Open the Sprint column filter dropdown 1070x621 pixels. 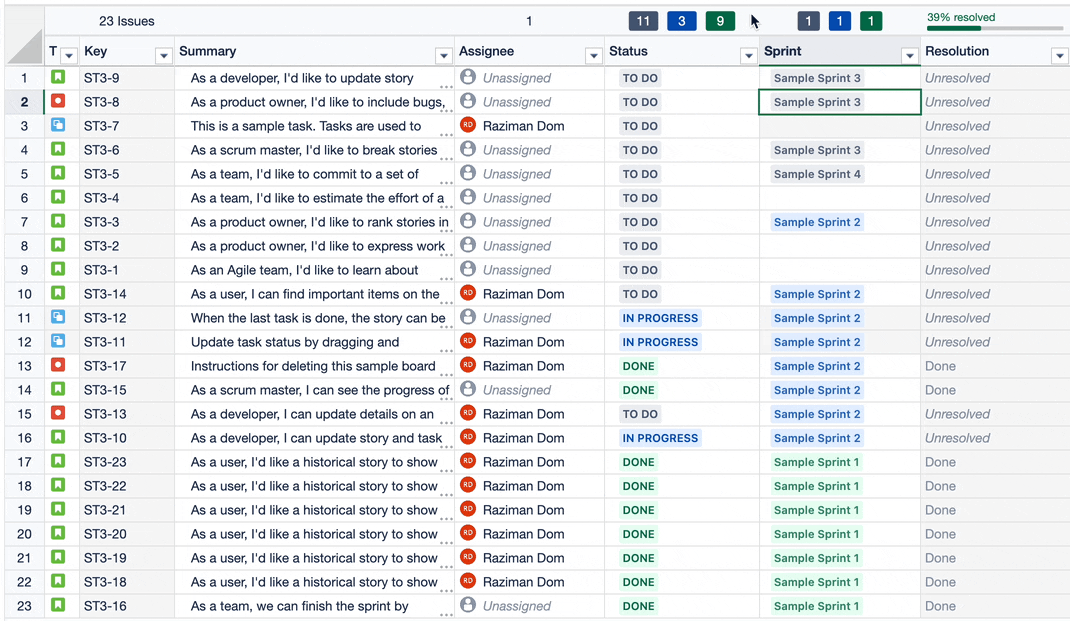click(909, 56)
